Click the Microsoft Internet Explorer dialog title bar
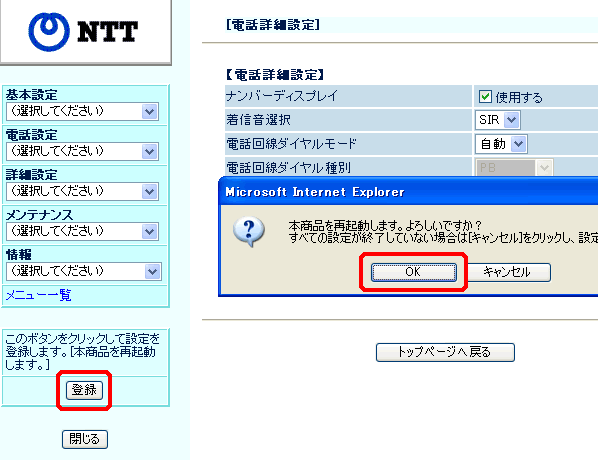The image size is (598, 460). click(x=408, y=192)
